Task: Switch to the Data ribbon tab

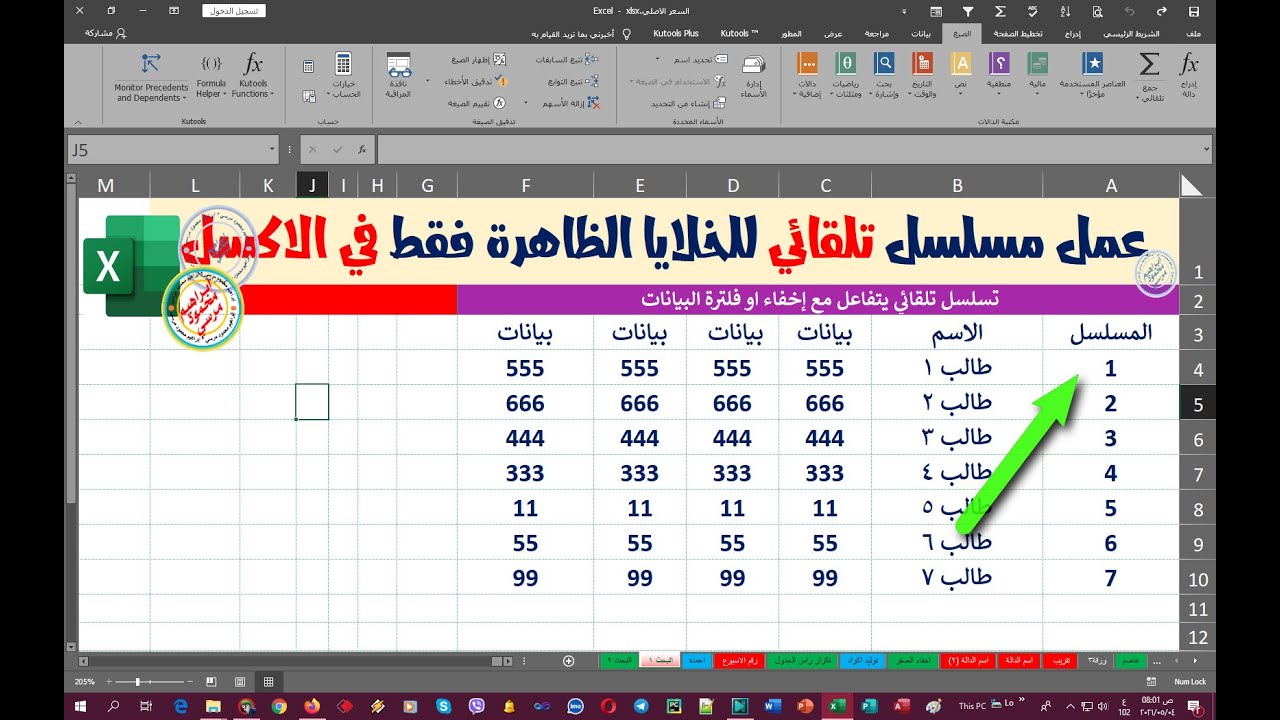Action: [x=920, y=33]
